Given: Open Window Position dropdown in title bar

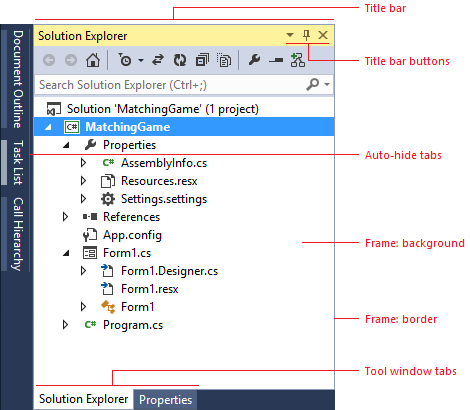Looking at the screenshot, I should click(x=290, y=35).
